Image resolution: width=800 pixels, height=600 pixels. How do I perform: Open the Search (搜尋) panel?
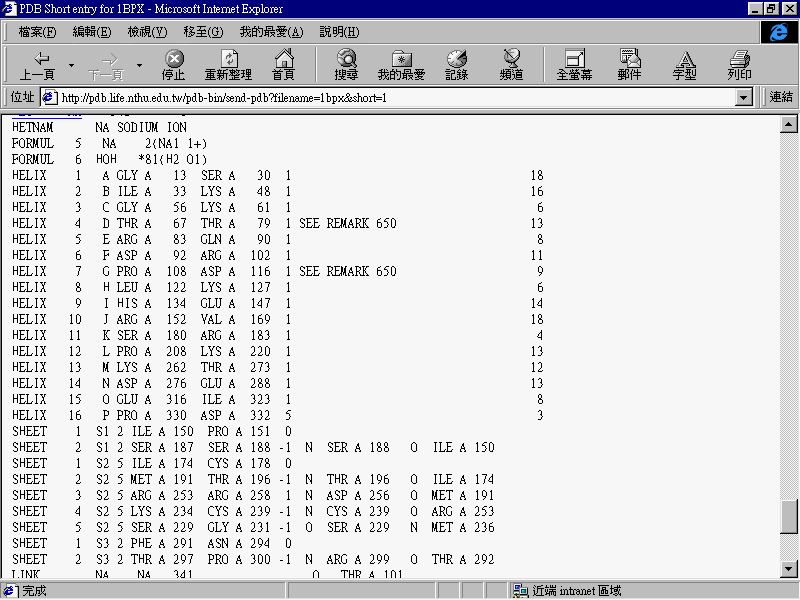[346, 65]
